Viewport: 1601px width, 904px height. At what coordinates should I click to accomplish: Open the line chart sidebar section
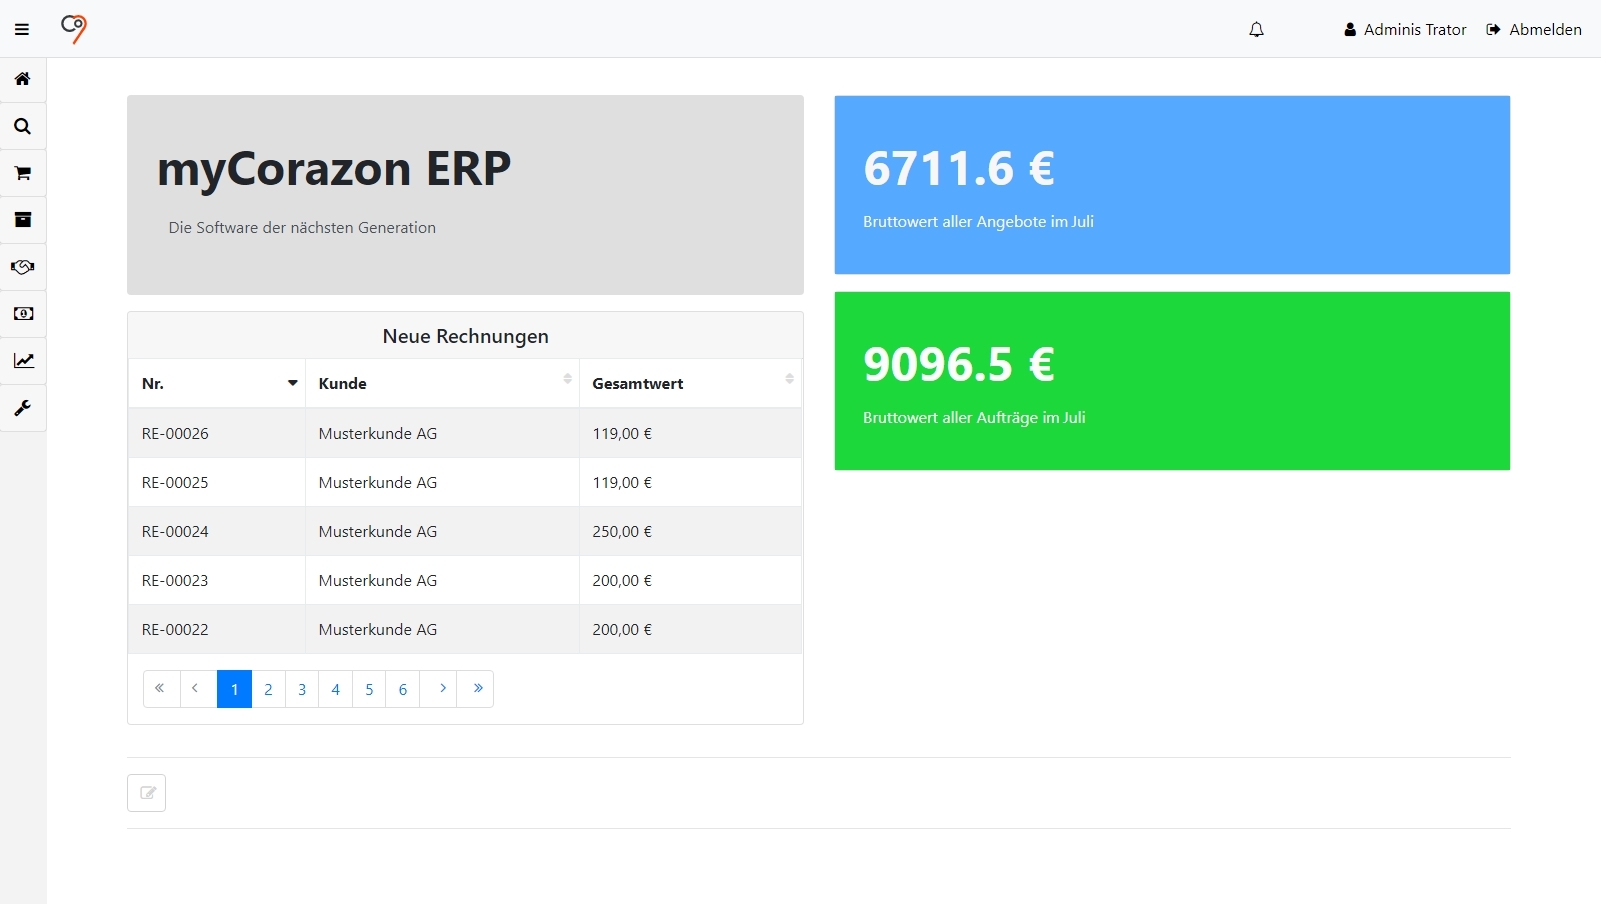pyautogui.click(x=23, y=361)
